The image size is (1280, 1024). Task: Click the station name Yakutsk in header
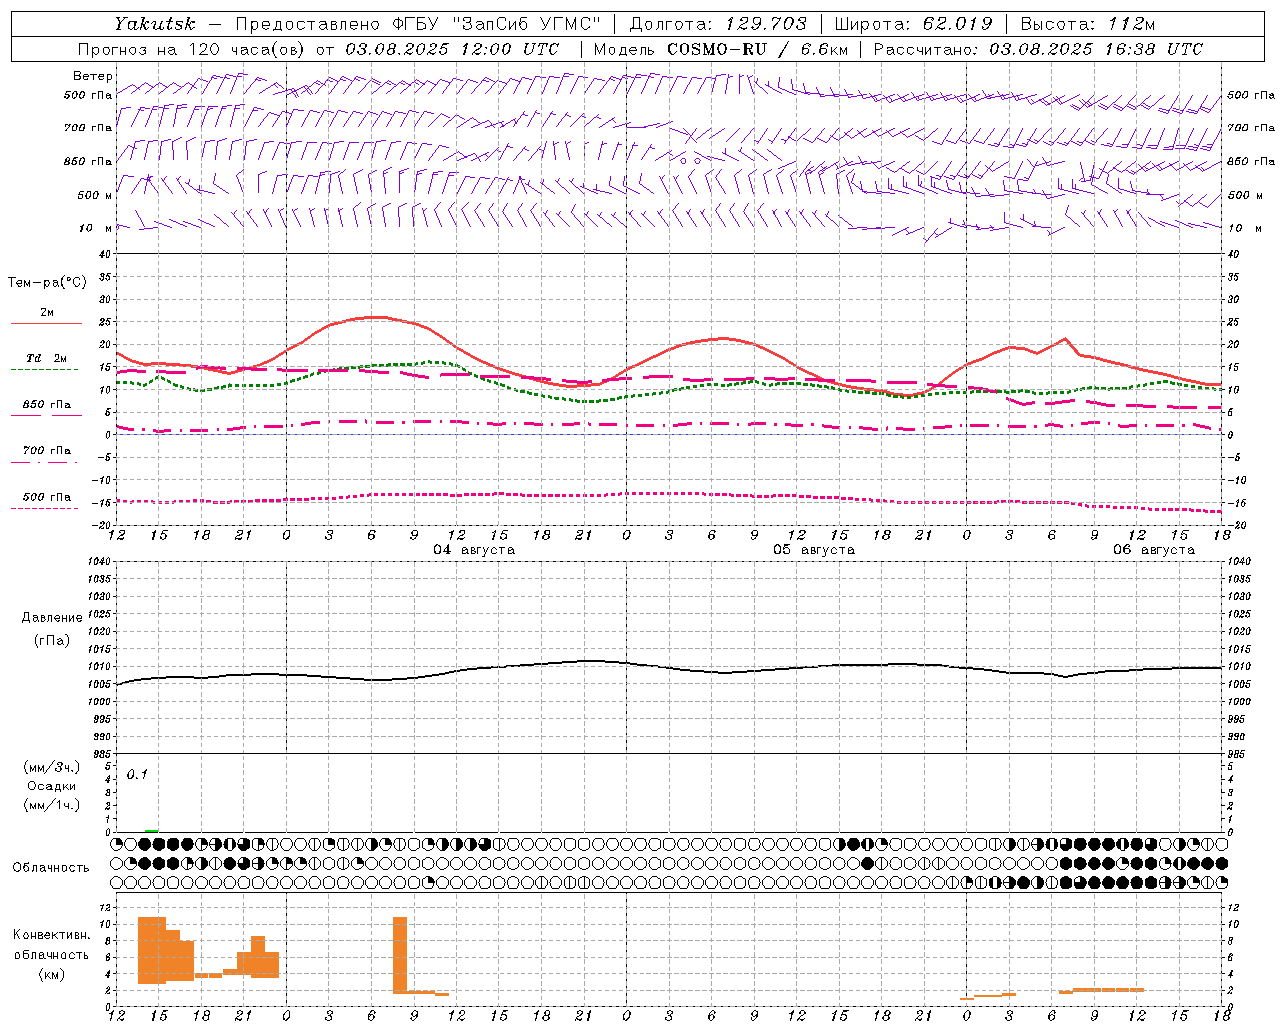pyautogui.click(x=153, y=24)
